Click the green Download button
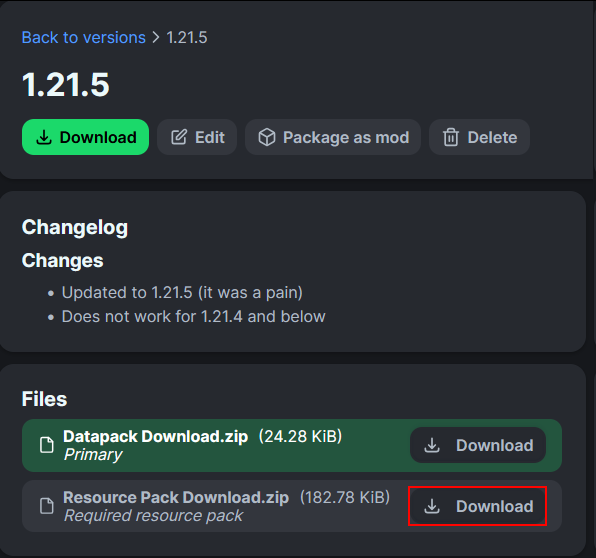The image size is (596, 558). (x=86, y=137)
